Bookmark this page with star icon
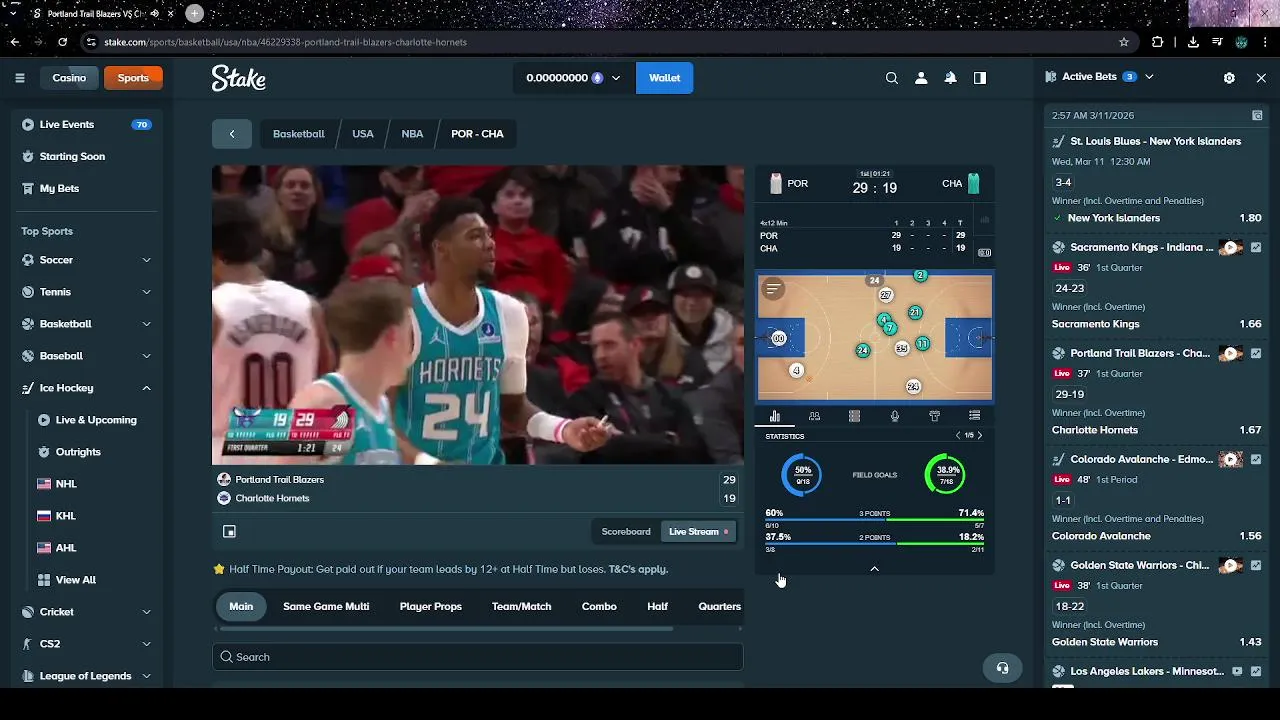Image resolution: width=1280 pixels, height=720 pixels. pyautogui.click(x=1124, y=42)
